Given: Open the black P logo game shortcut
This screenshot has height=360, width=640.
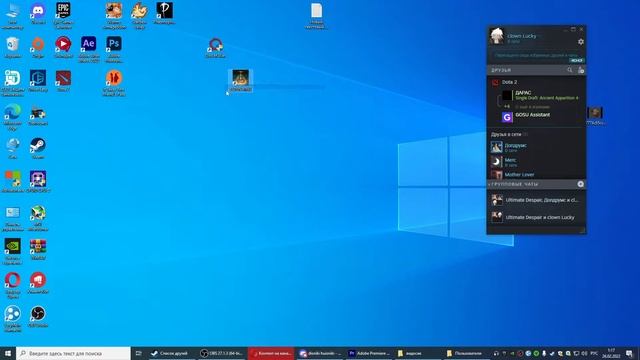Looking at the screenshot, I should pos(164,12).
